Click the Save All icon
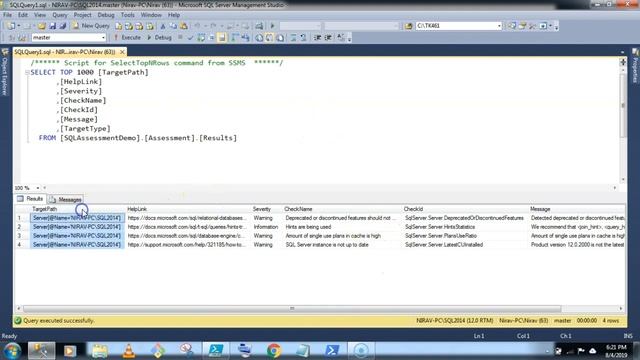The height and width of the screenshot is (360, 640). click(x=62, y=26)
